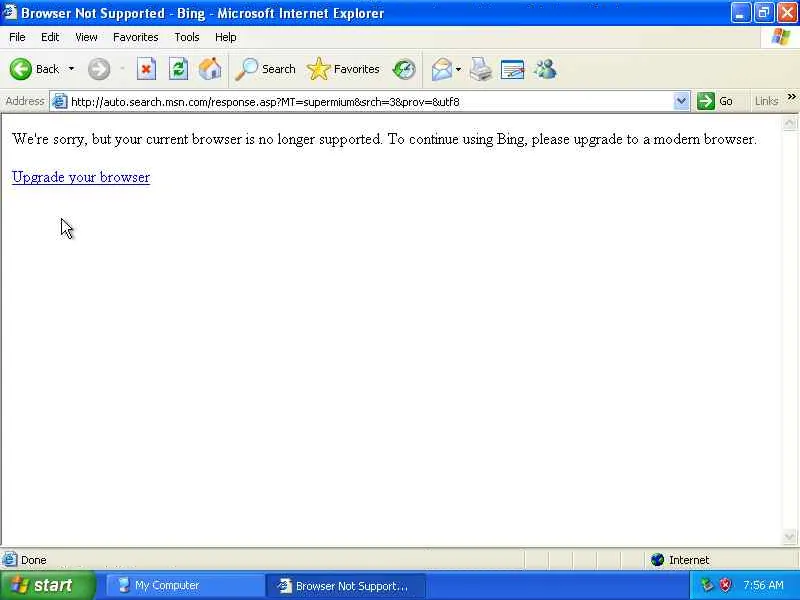Click the Links toolbar label

point(766,101)
